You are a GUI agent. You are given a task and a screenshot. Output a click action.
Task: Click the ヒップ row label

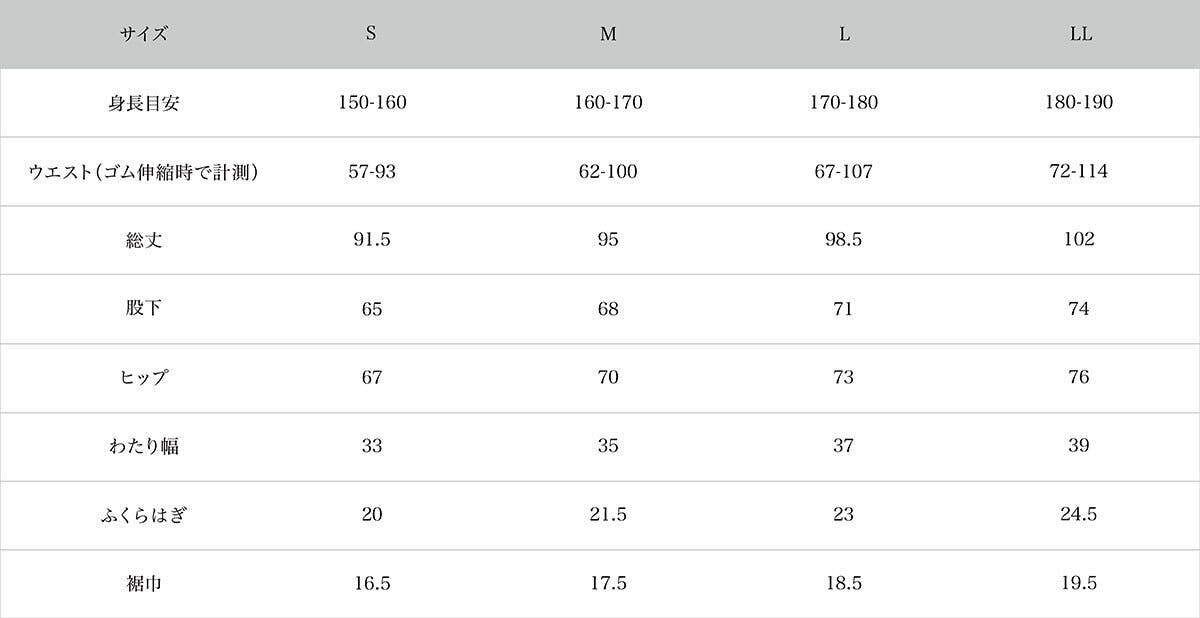point(146,378)
